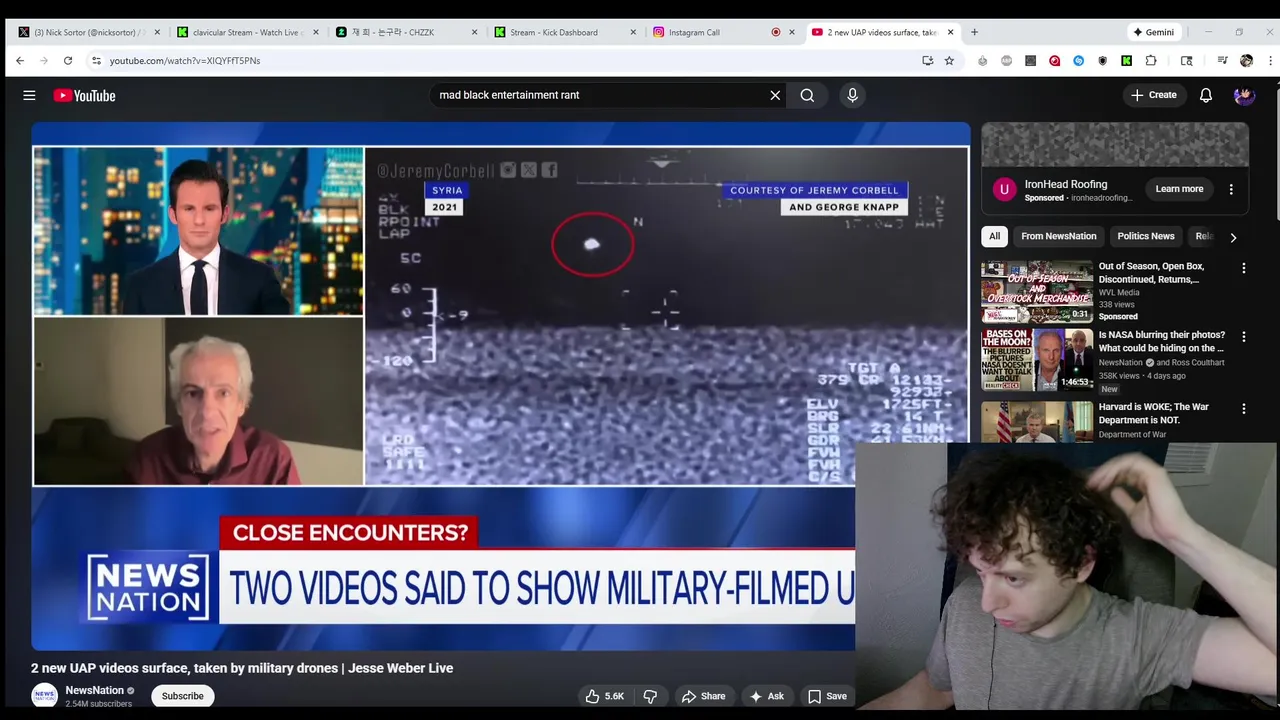This screenshot has width=1280, height=720.
Task: Switch to the Nick Sortor X tab
Action: point(86,32)
